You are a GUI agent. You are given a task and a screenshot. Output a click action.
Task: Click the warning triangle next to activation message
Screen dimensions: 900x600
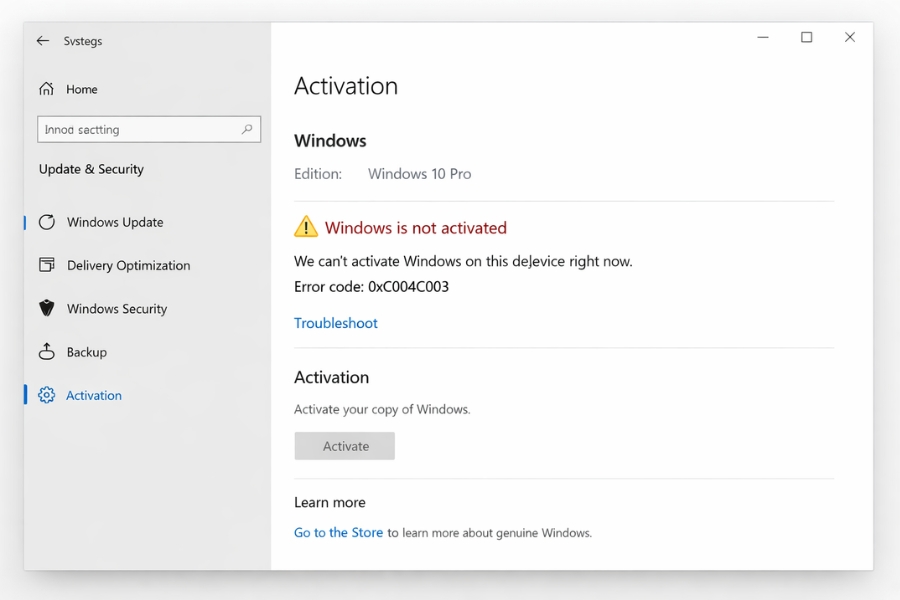click(x=304, y=227)
